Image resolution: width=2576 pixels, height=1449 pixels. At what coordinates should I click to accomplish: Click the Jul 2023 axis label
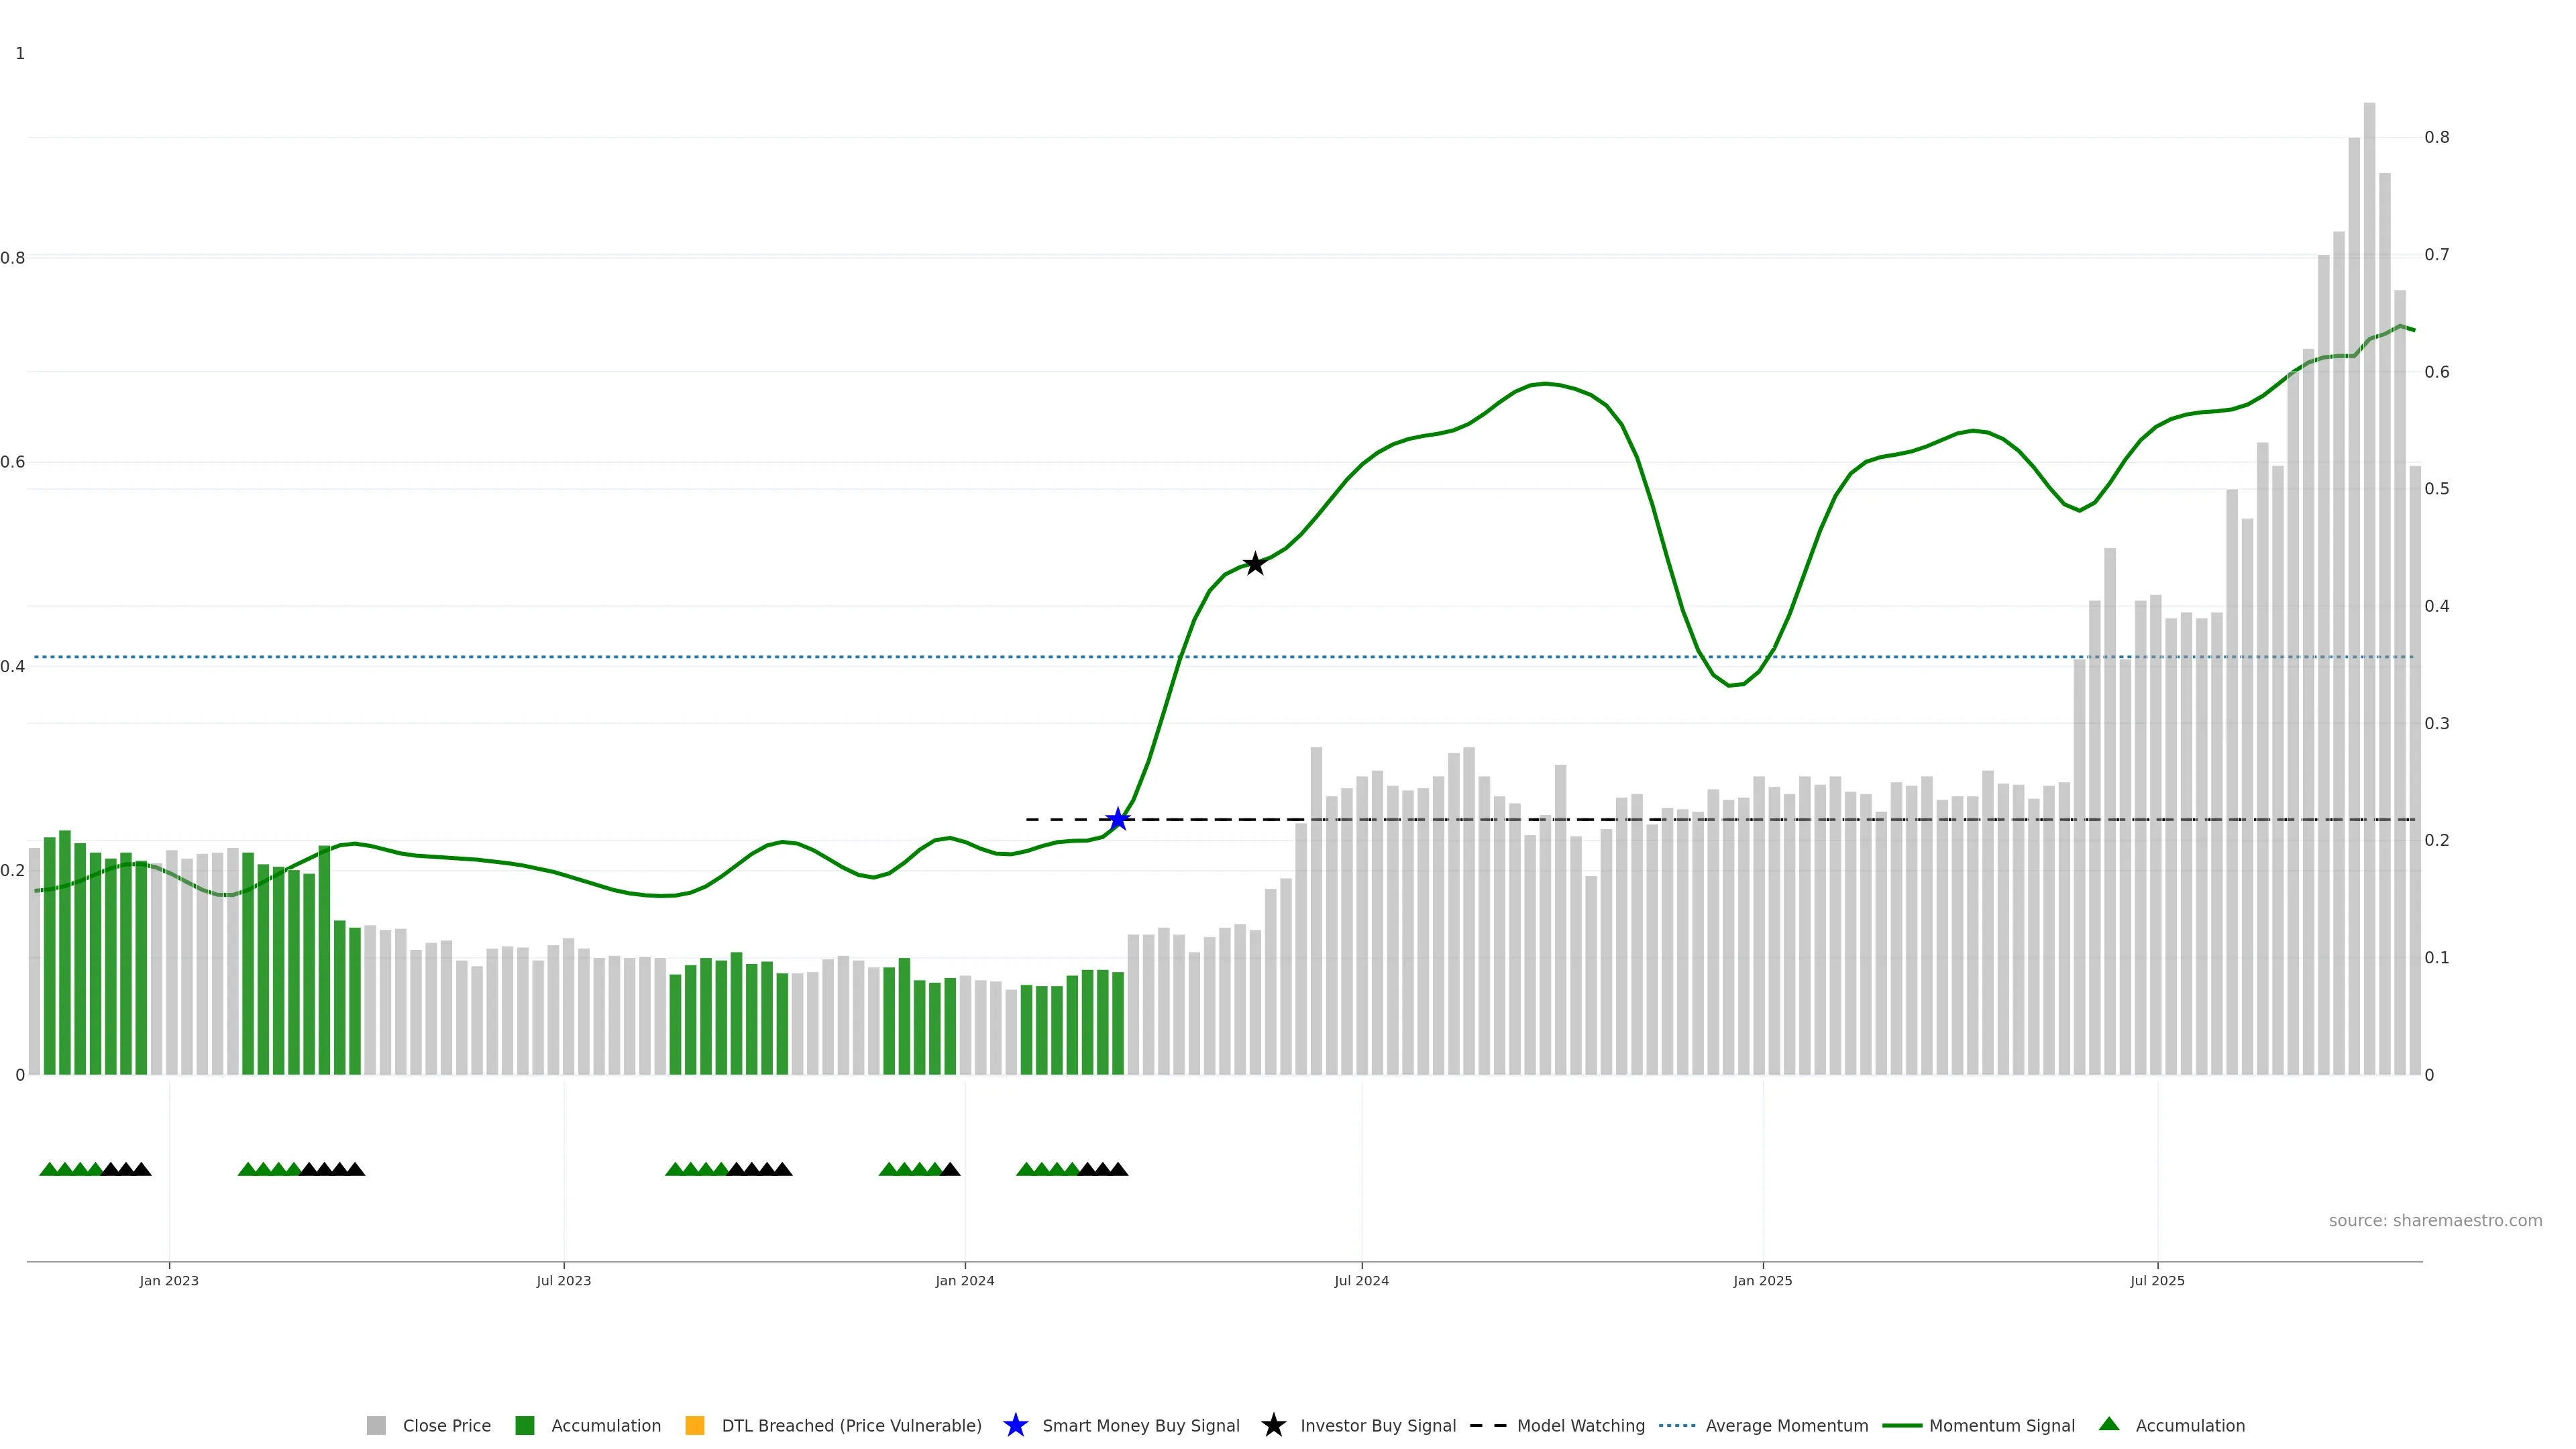point(564,1281)
